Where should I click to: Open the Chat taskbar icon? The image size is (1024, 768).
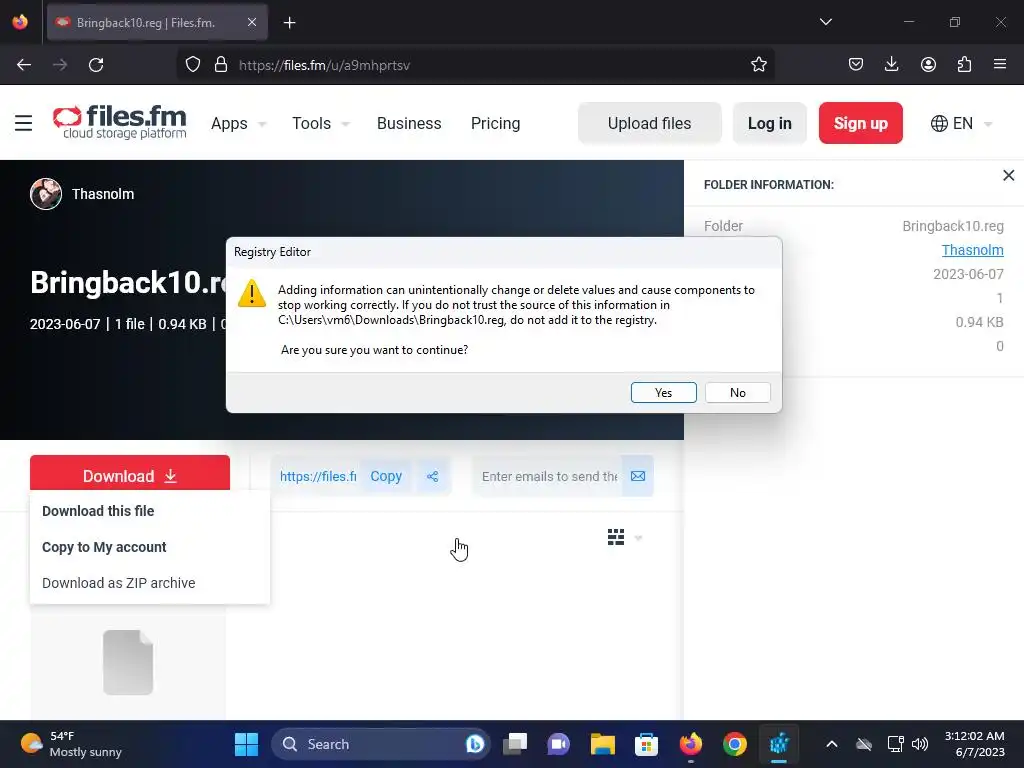tap(558, 744)
